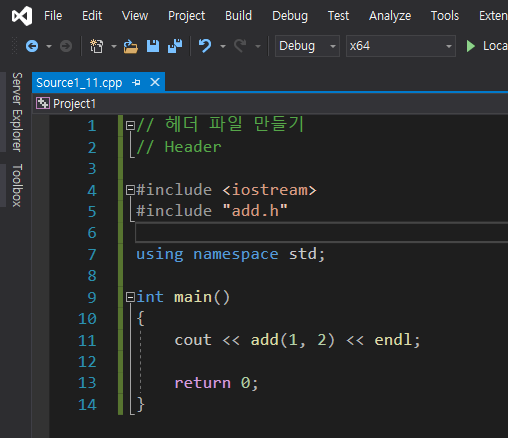Pin the Source1_11.cpp tab
This screenshot has height=438, width=508.
pyautogui.click(x=136, y=83)
